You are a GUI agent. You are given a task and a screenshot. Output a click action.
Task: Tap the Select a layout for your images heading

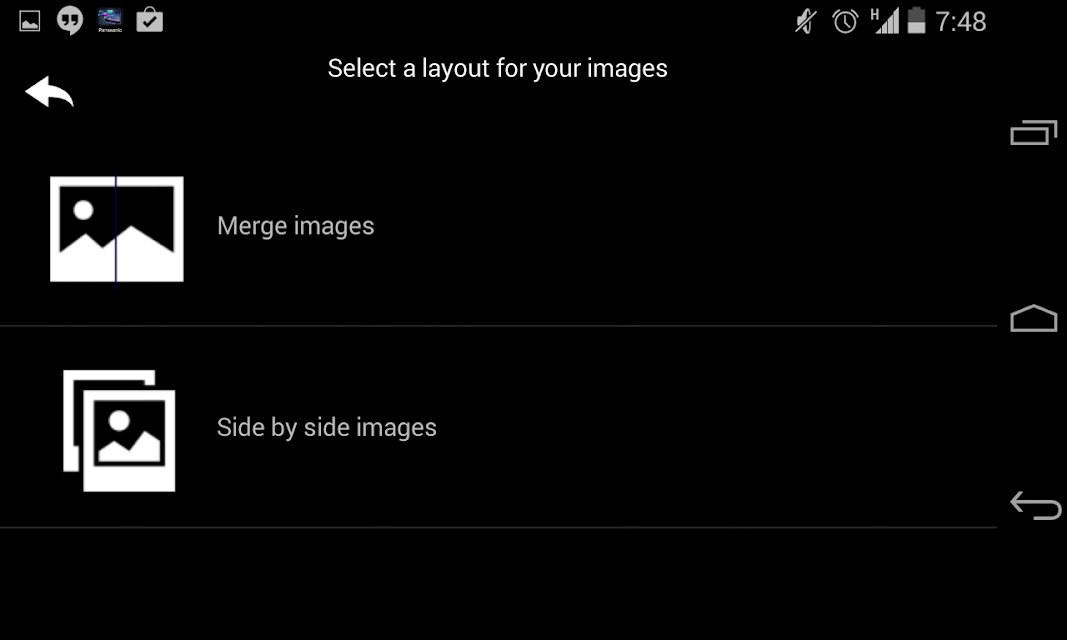497,69
